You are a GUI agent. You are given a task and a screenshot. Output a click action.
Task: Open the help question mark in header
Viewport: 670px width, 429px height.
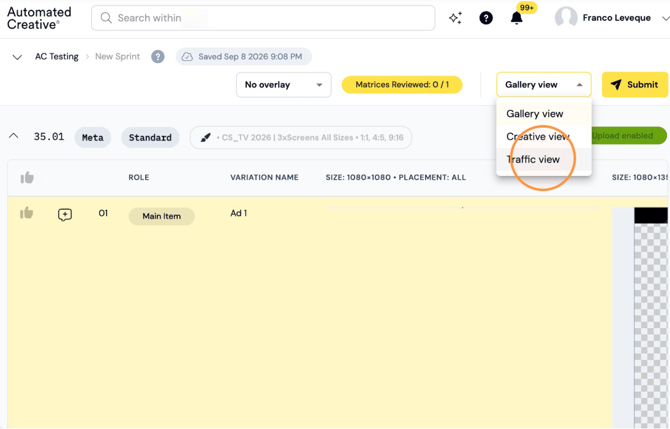pyautogui.click(x=486, y=18)
